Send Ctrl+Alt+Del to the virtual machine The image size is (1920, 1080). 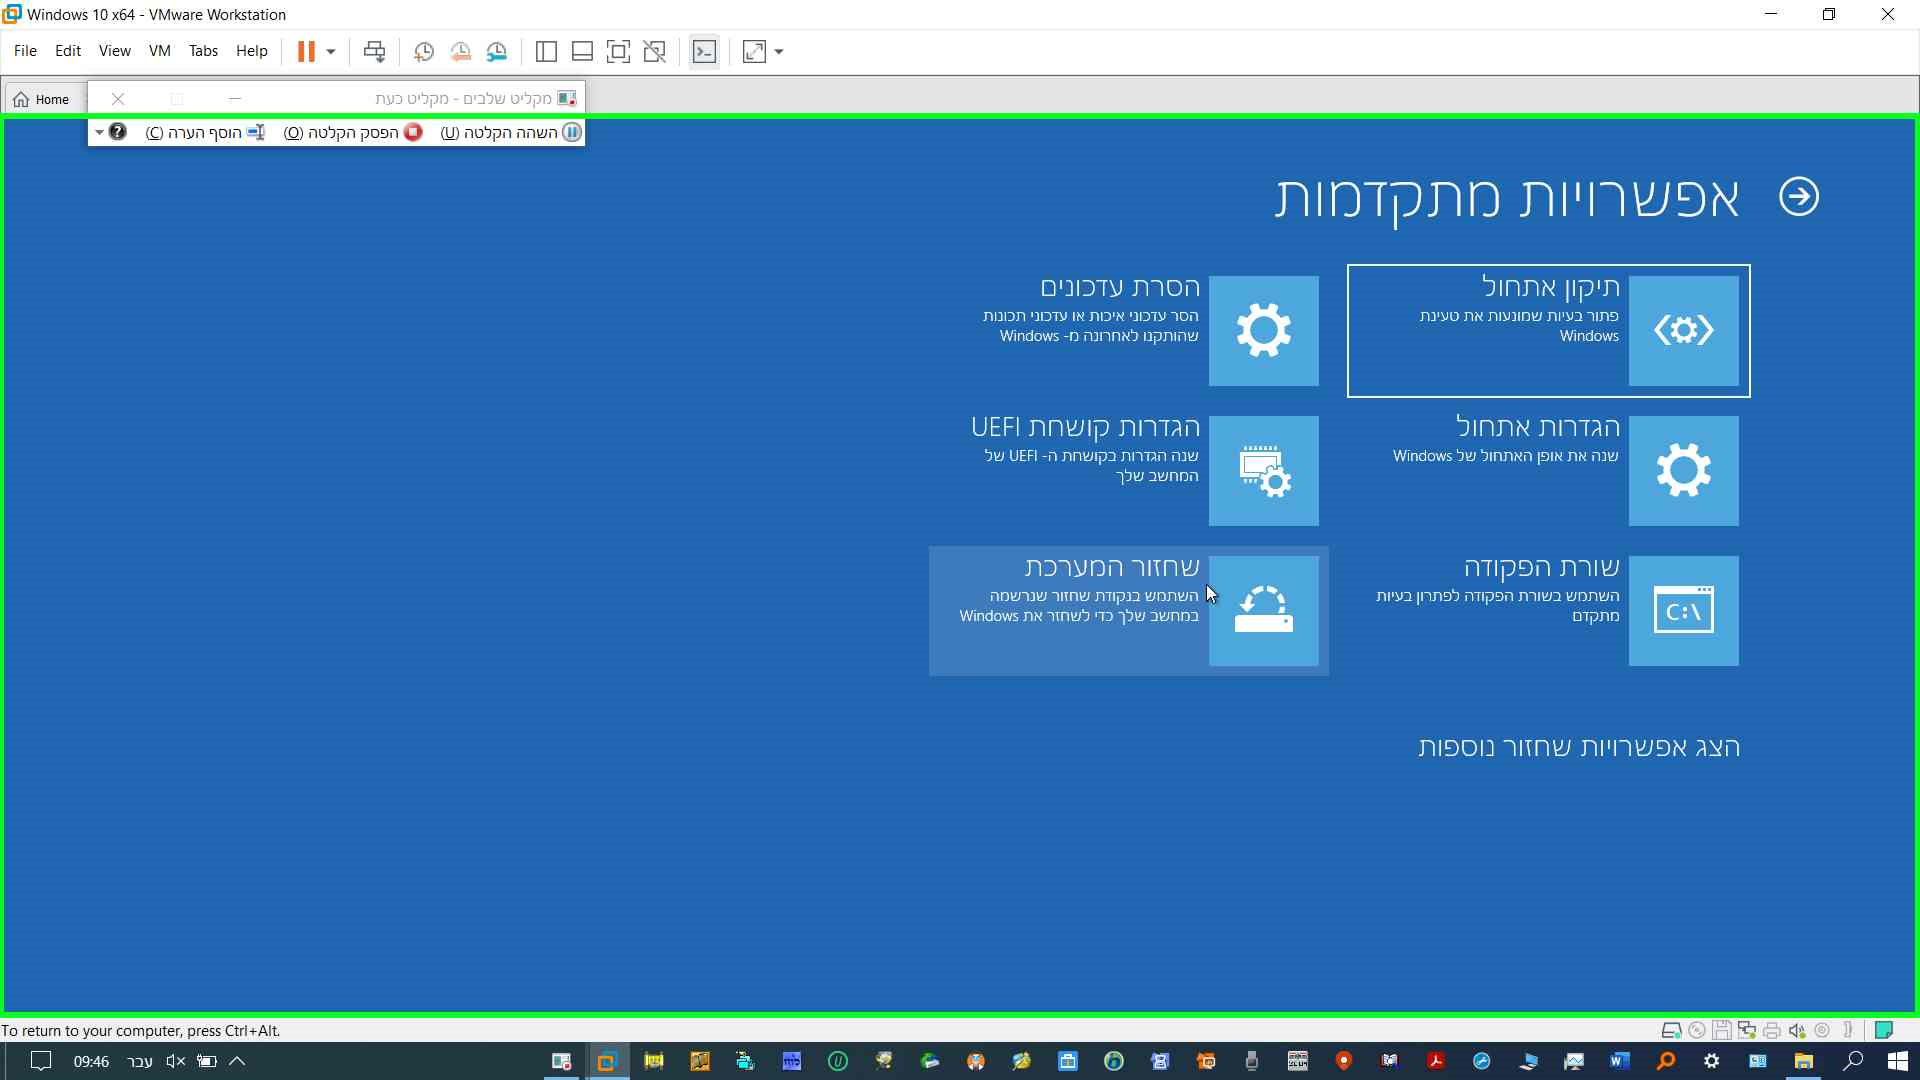click(x=374, y=52)
